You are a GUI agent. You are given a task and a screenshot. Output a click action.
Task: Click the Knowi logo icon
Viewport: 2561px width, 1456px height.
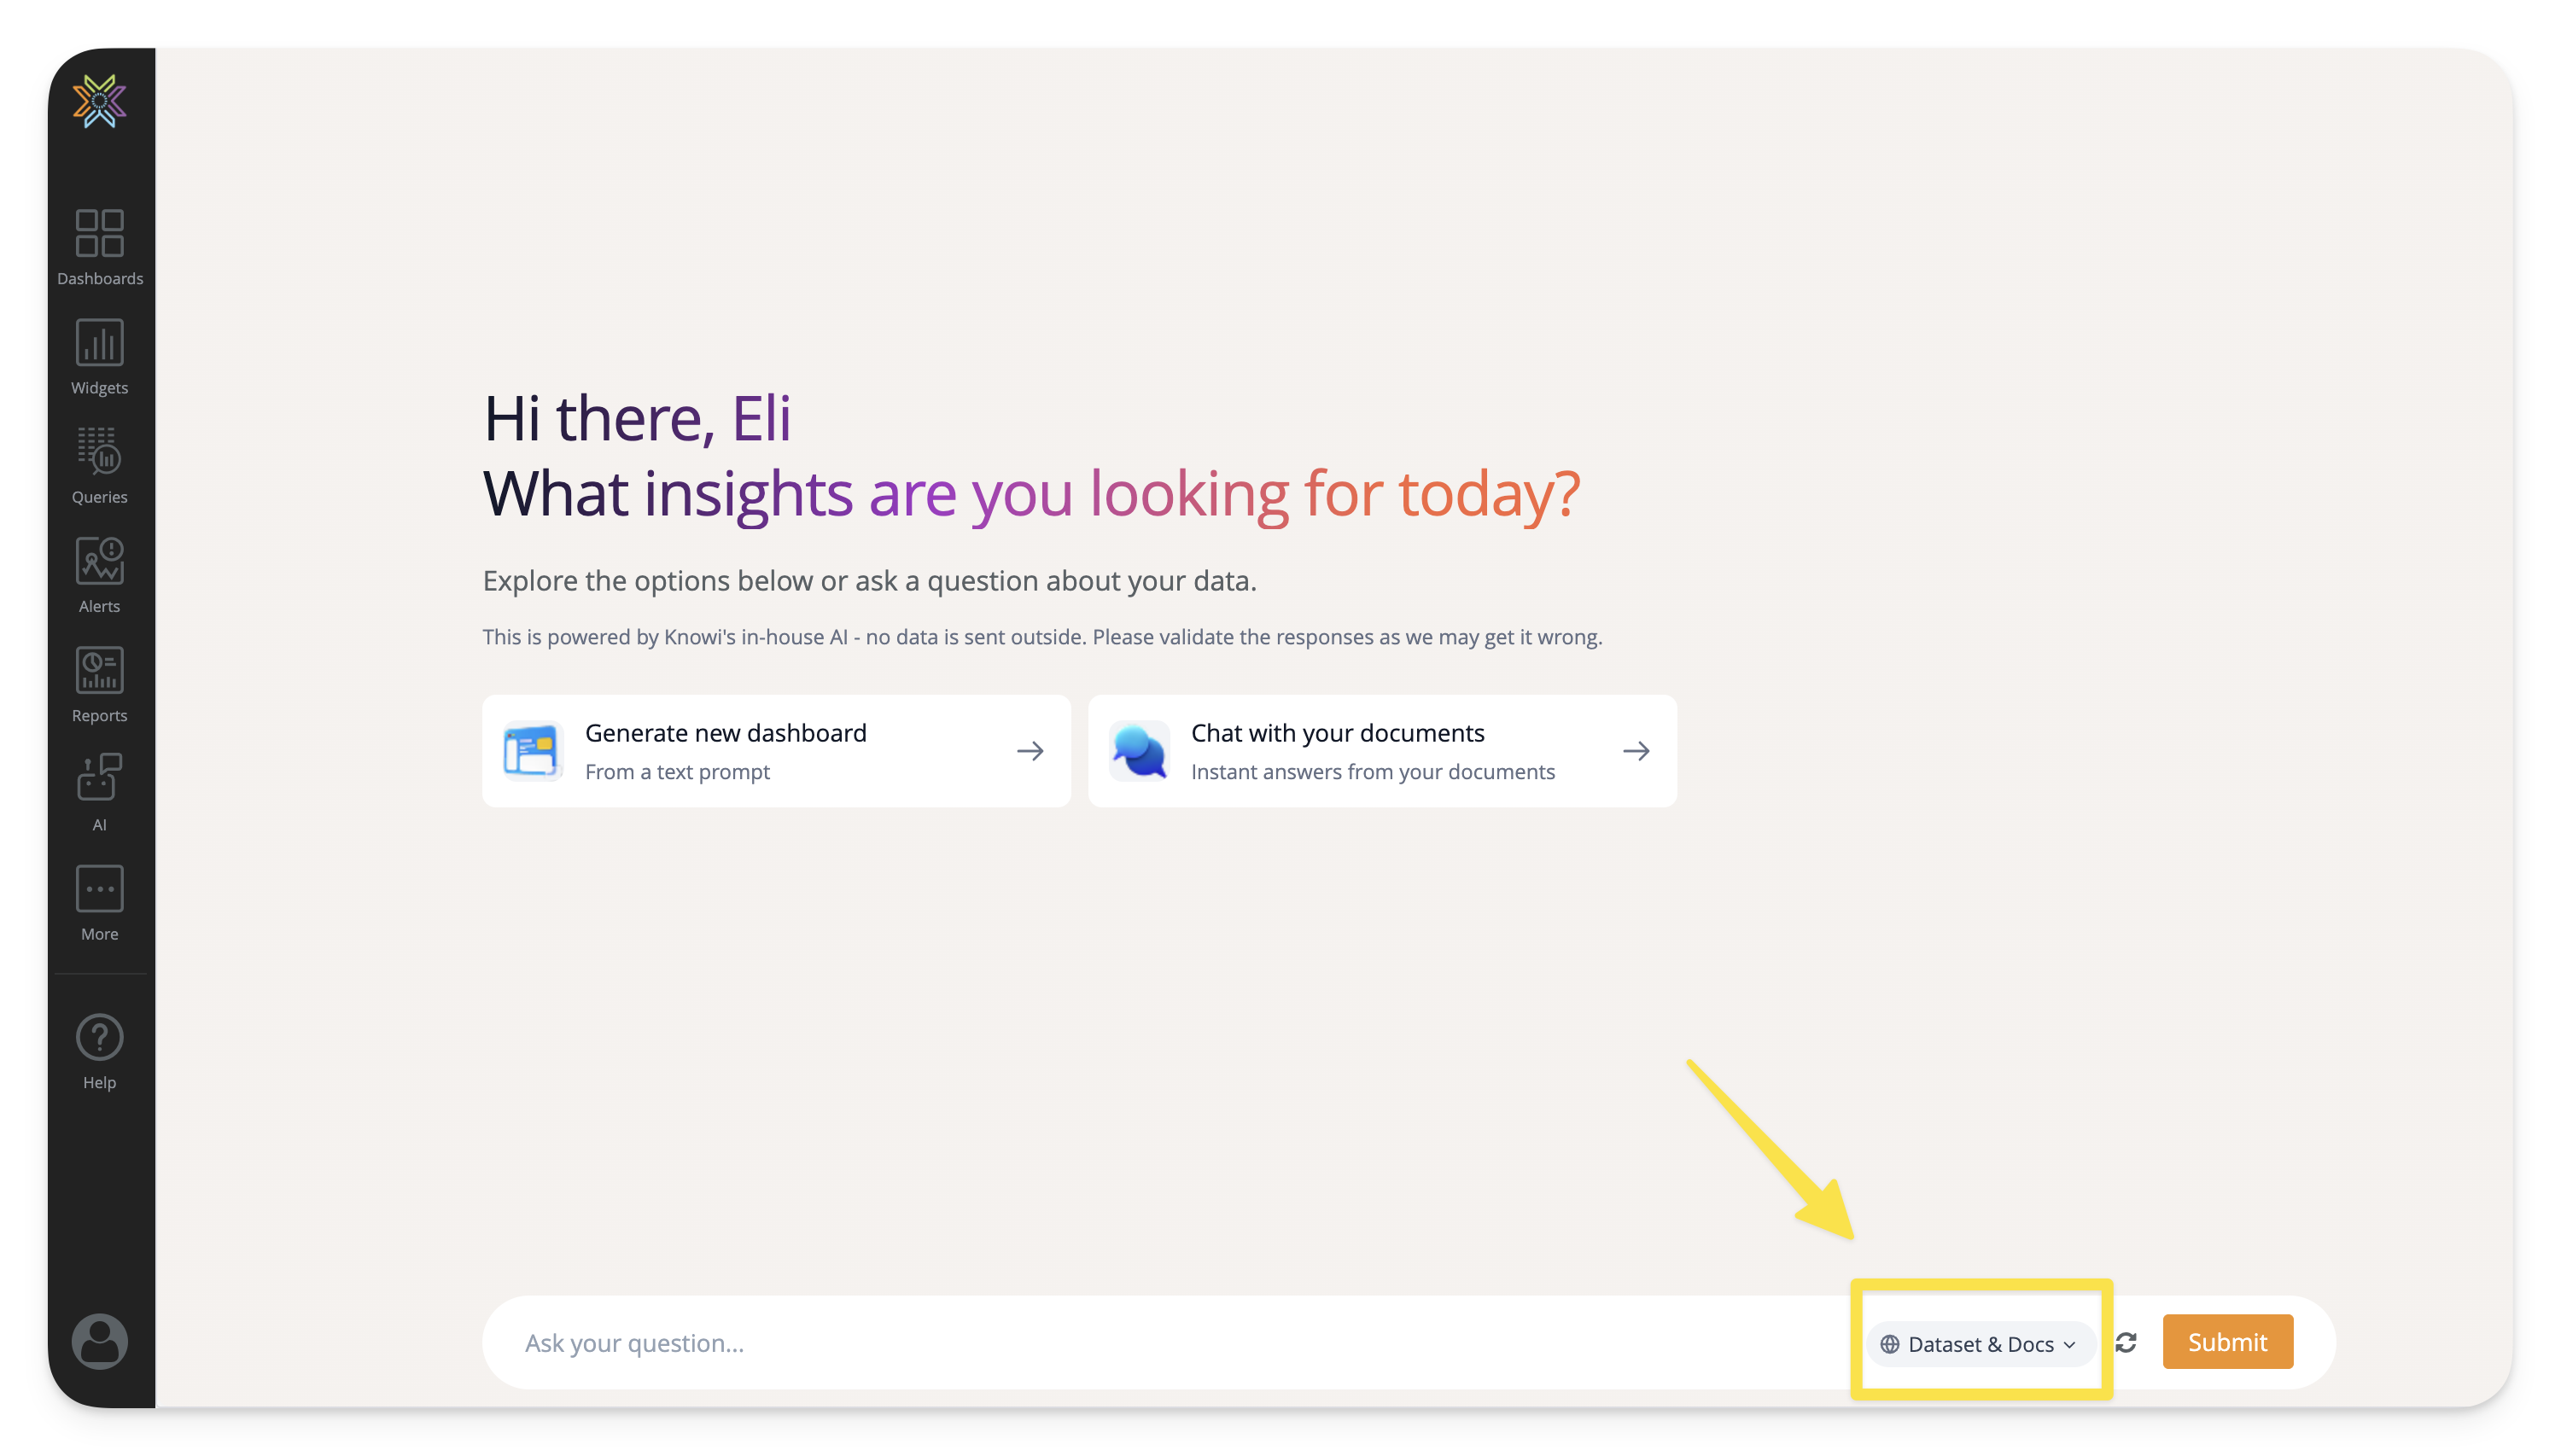click(99, 100)
